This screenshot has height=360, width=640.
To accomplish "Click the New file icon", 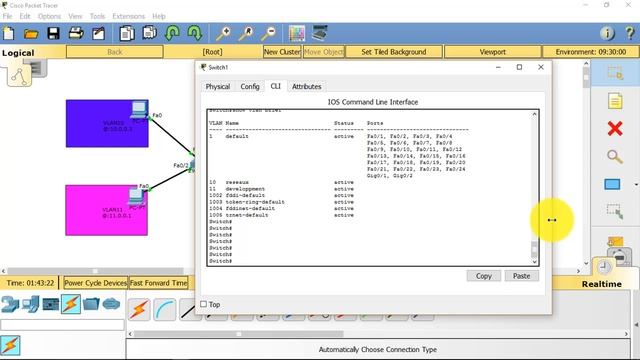I will tap(9, 33).
